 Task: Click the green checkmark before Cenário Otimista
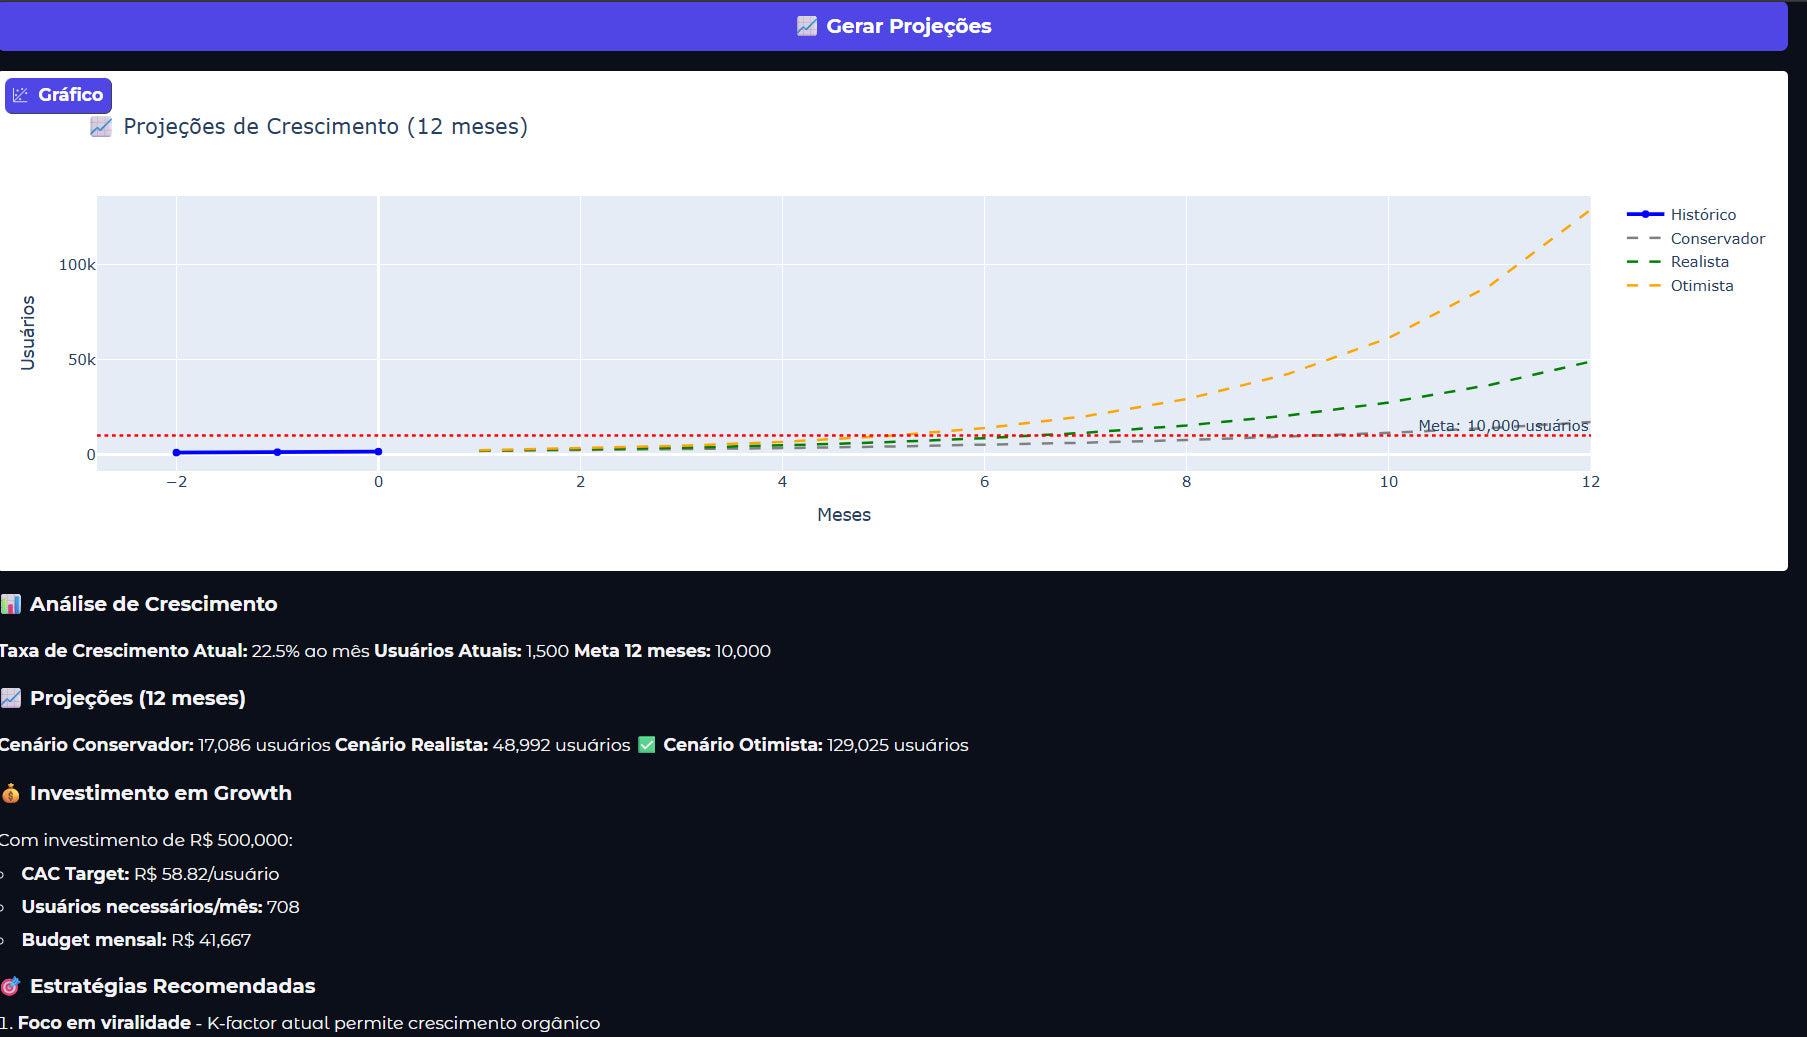(x=647, y=745)
